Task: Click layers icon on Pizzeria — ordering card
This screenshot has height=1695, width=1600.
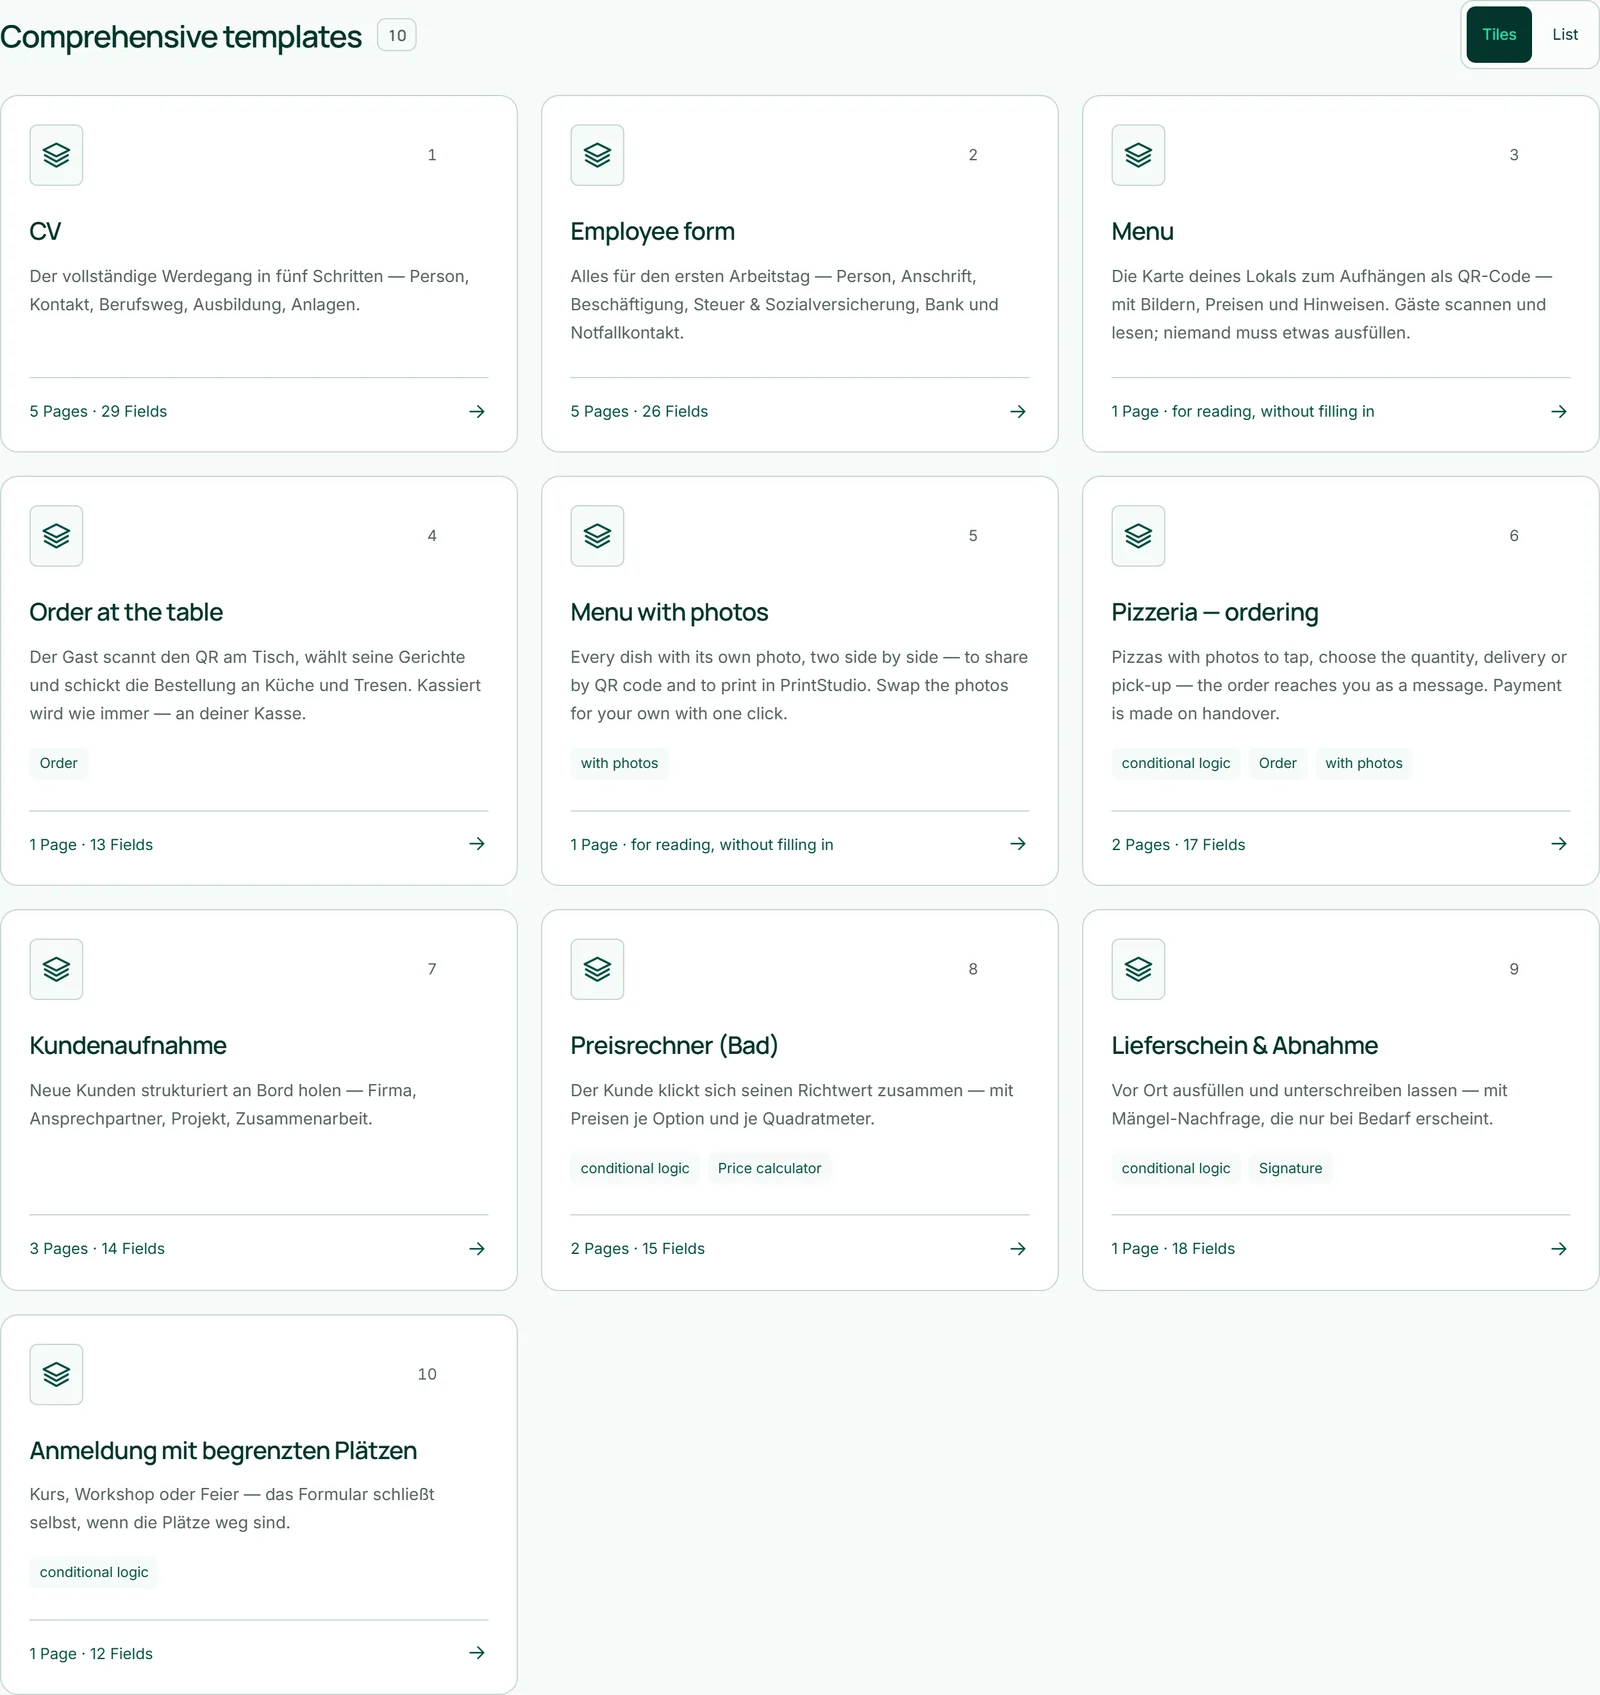Action: click(x=1138, y=536)
